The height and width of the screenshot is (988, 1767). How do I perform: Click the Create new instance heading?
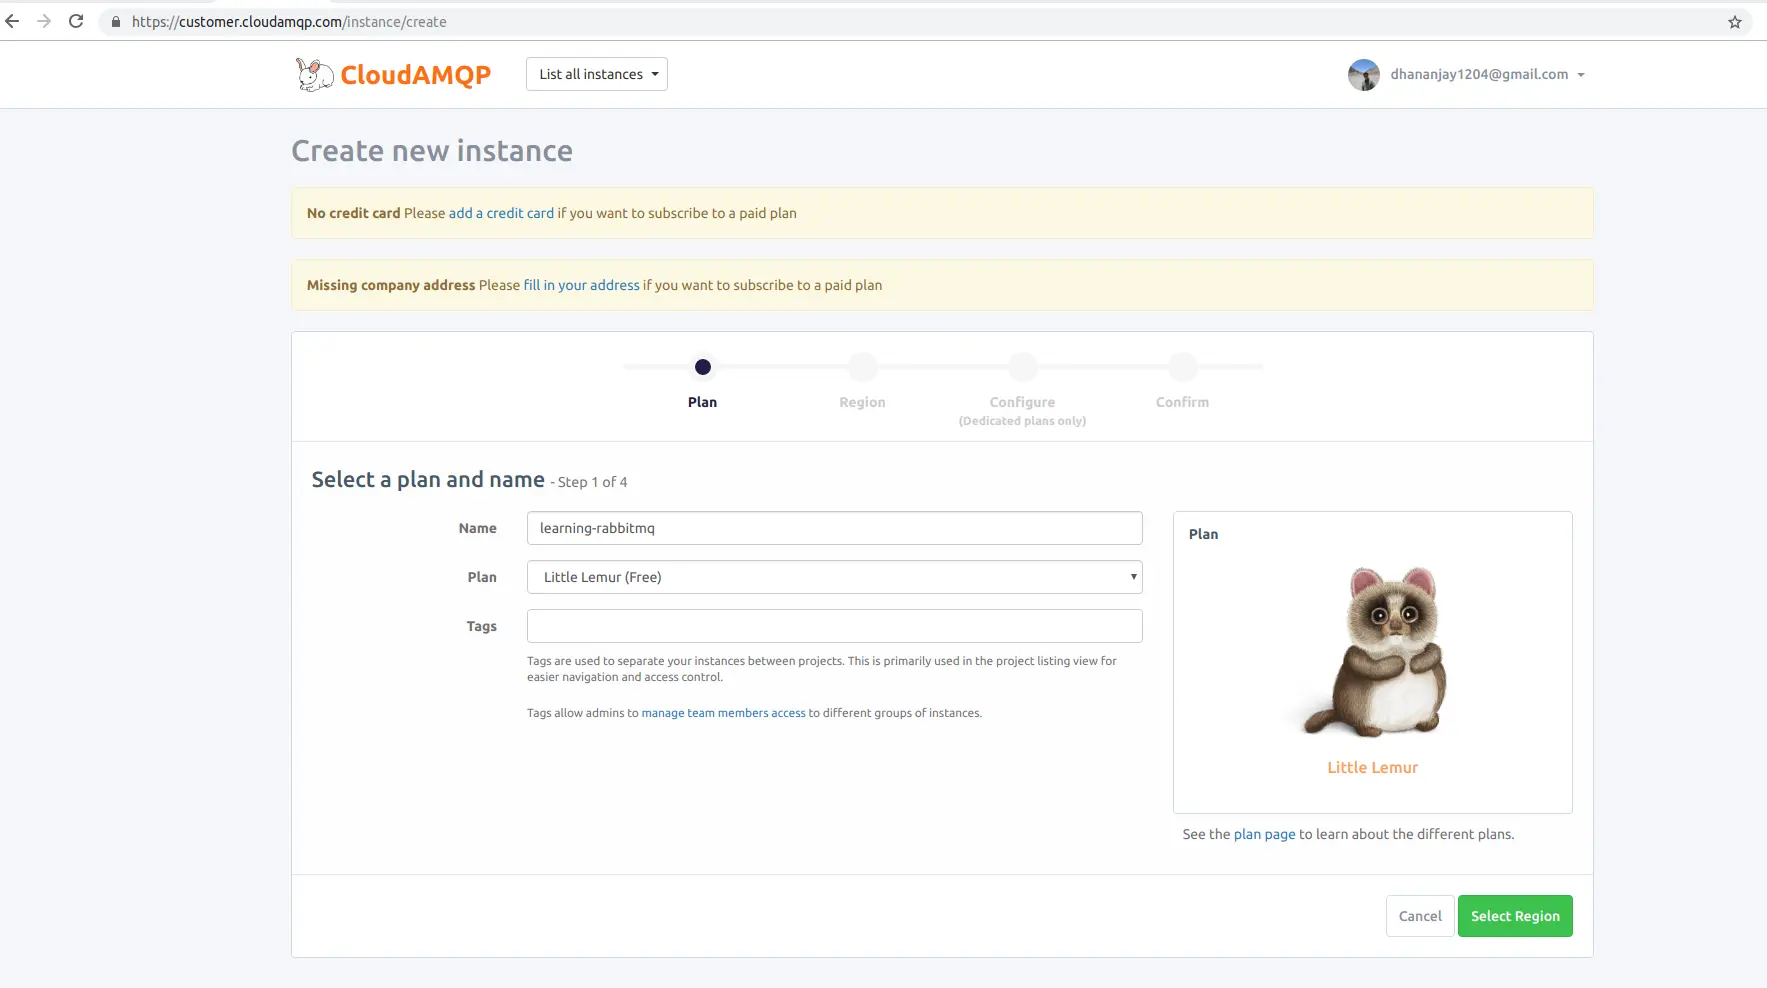[x=432, y=151]
